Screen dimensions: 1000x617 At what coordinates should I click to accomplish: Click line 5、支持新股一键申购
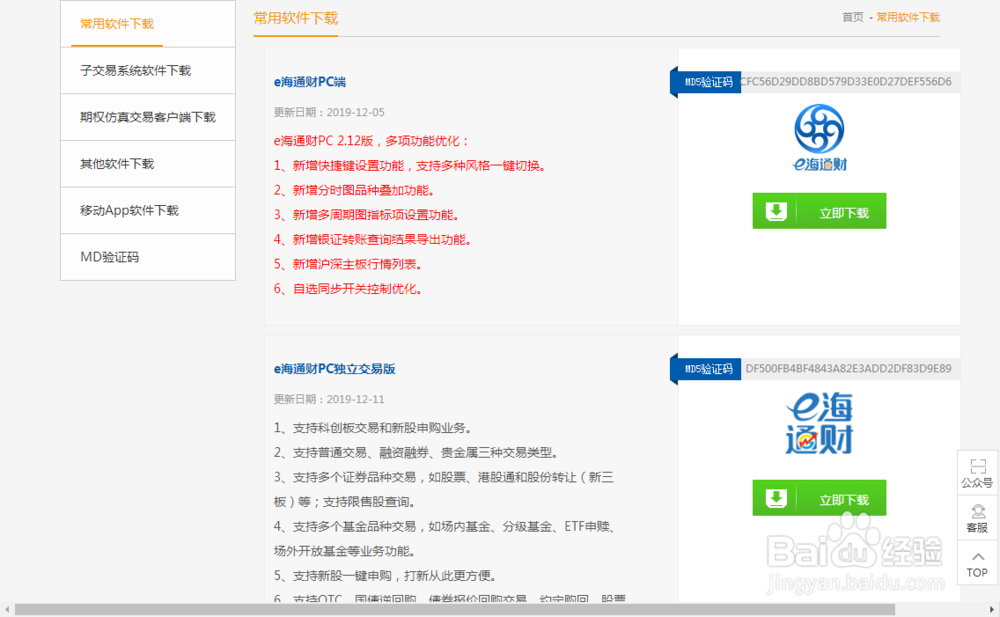point(385,576)
